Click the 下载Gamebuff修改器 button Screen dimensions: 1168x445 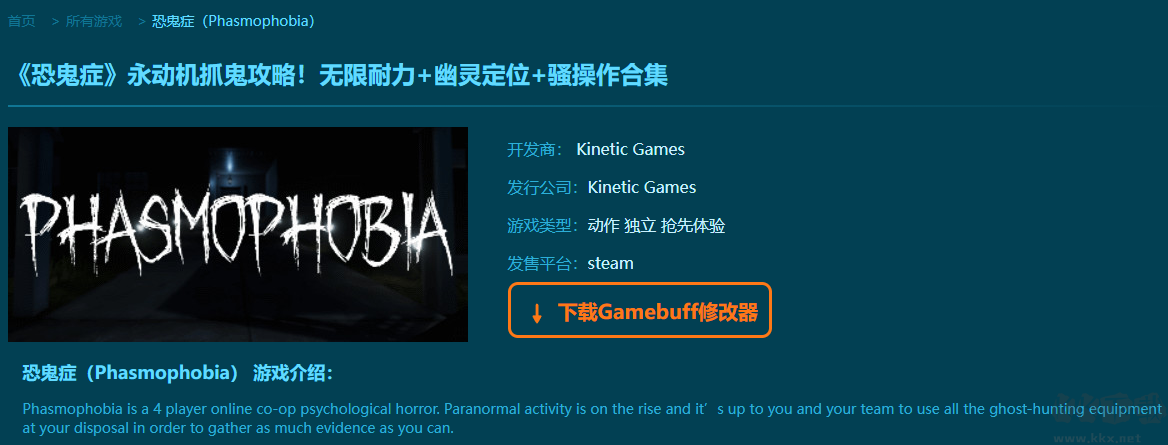(x=639, y=310)
